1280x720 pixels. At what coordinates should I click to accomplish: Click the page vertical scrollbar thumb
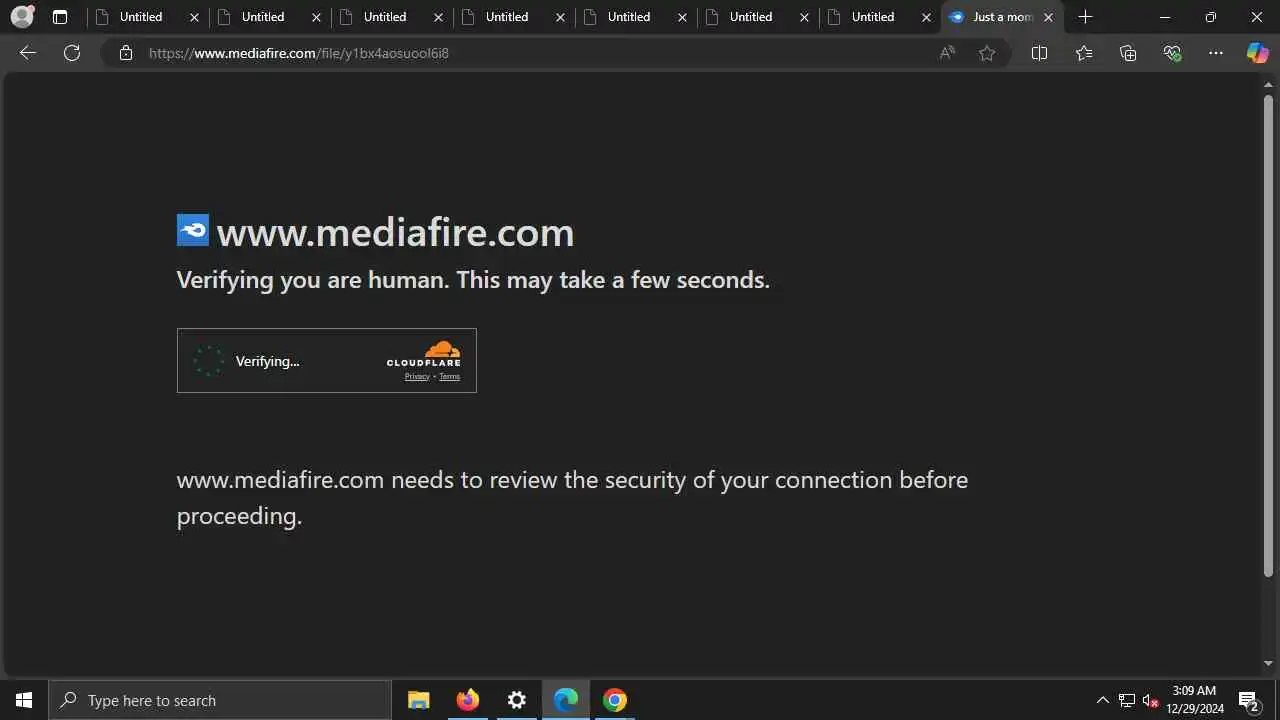pos(1268,335)
